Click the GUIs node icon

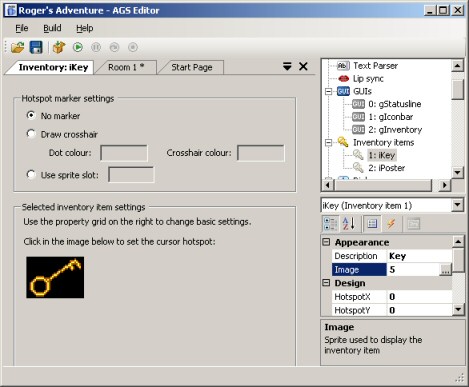[x=343, y=91]
